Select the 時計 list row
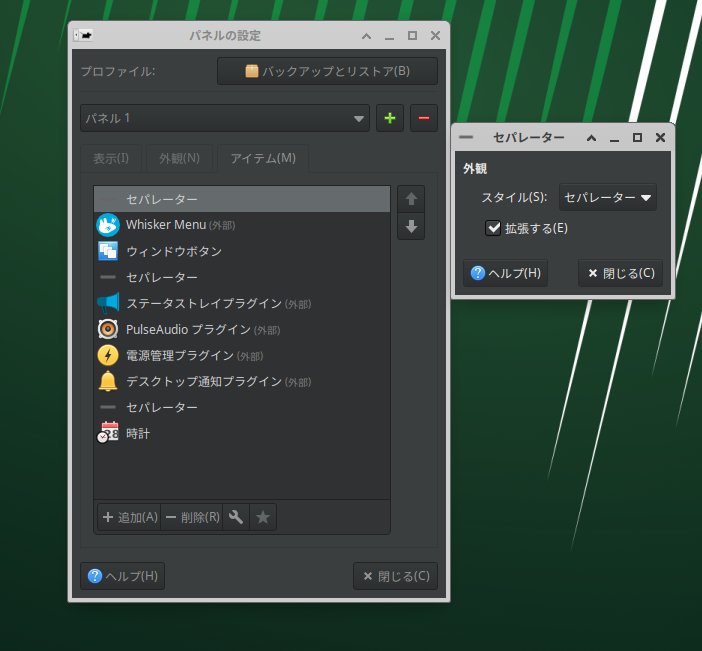The image size is (702, 651). [x=242, y=433]
